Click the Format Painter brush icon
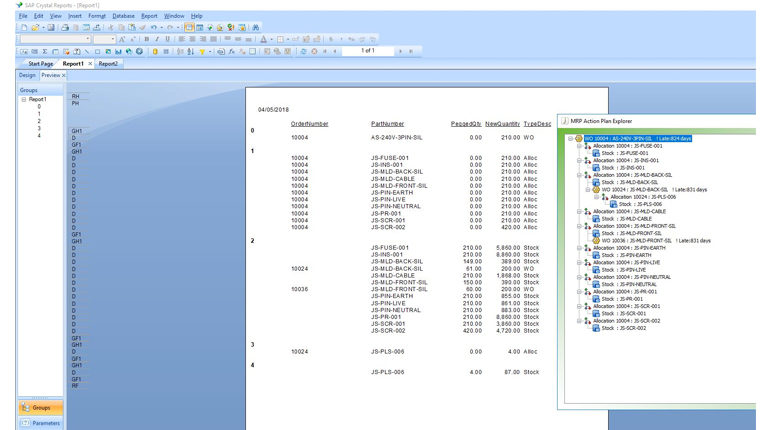This screenshot has width=770, height=430. (142, 27)
